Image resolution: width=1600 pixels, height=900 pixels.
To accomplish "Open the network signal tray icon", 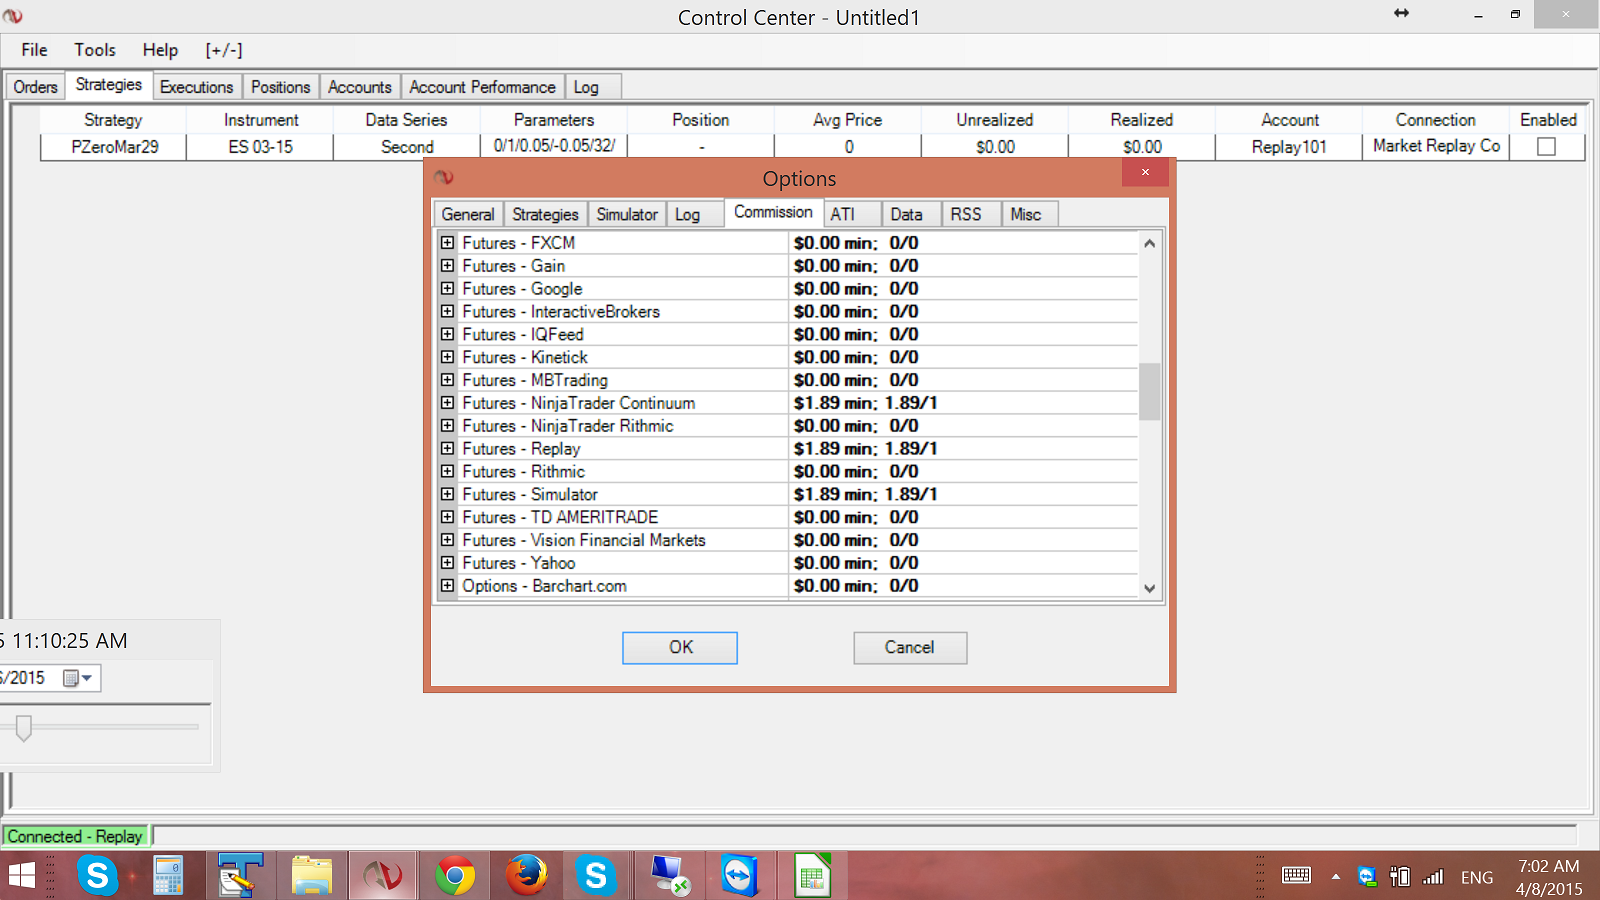I will [1433, 877].
